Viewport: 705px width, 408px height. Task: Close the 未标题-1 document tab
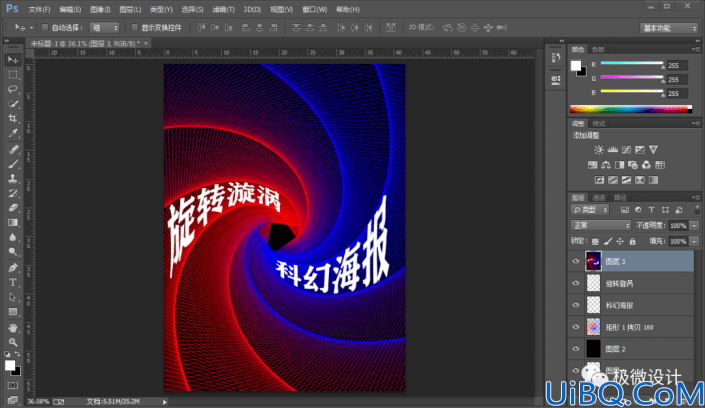pos(146,43)
